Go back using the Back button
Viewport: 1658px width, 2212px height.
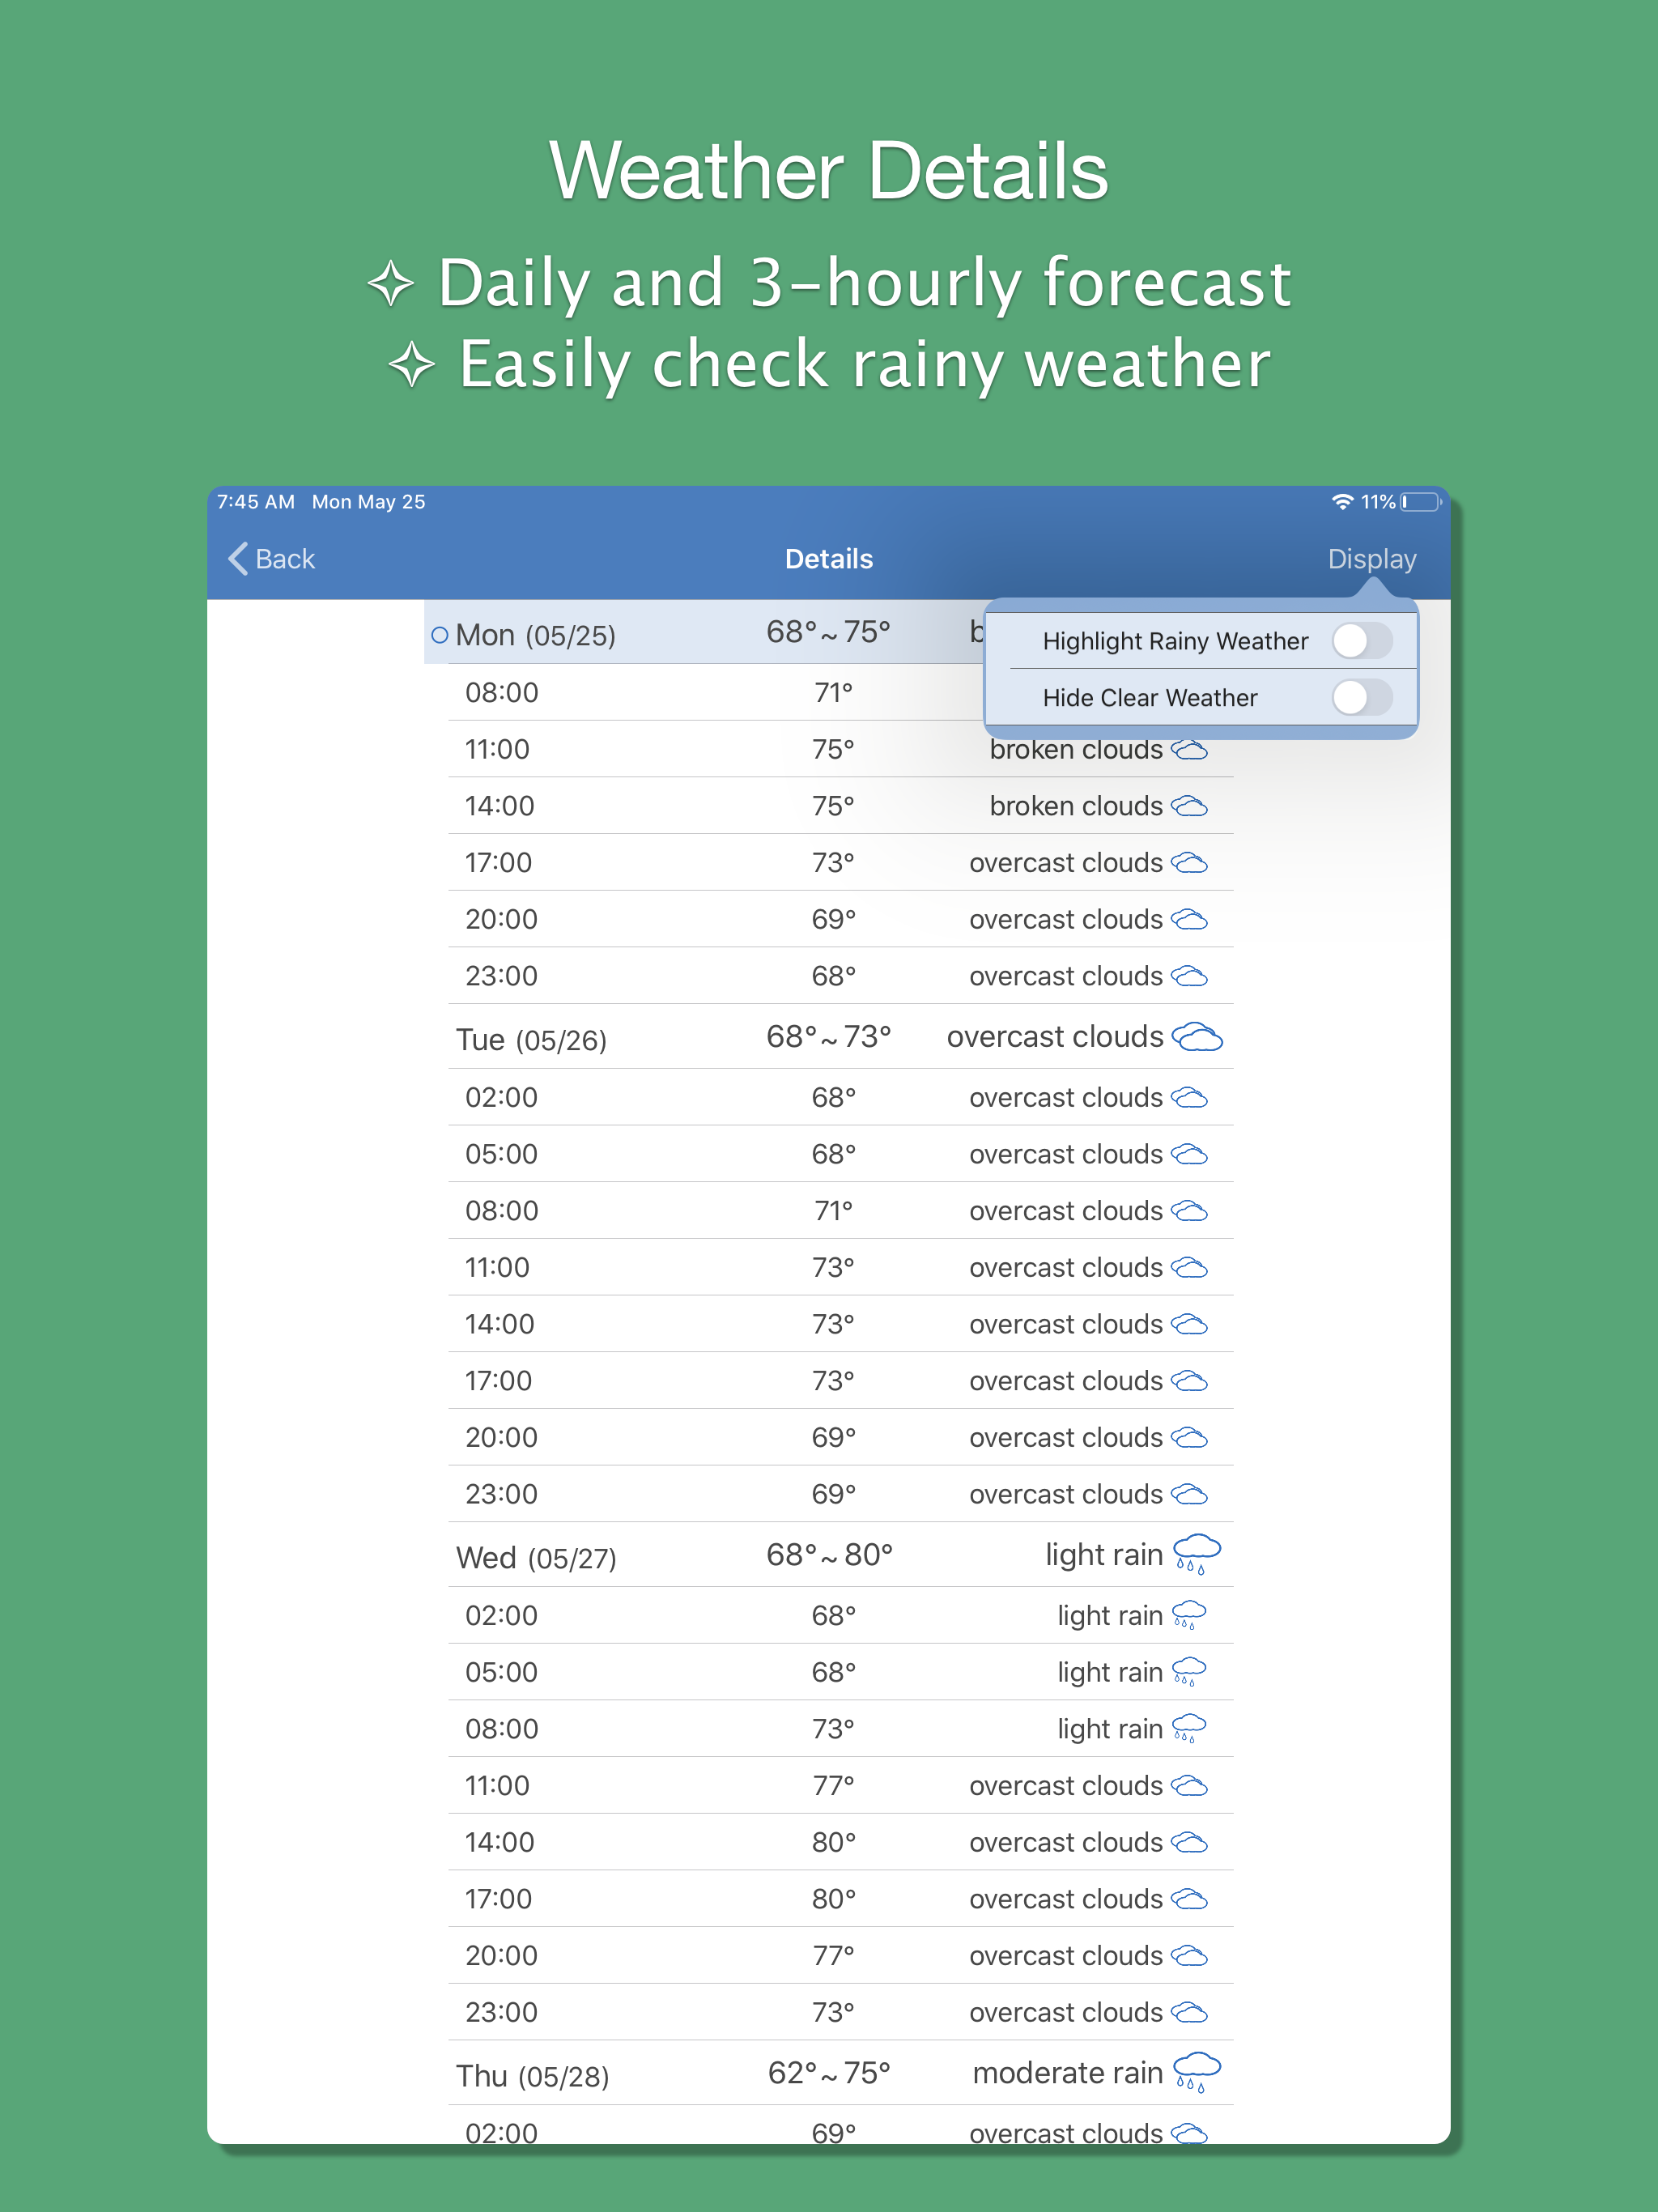pyautogui.click(x=272, y=559)
